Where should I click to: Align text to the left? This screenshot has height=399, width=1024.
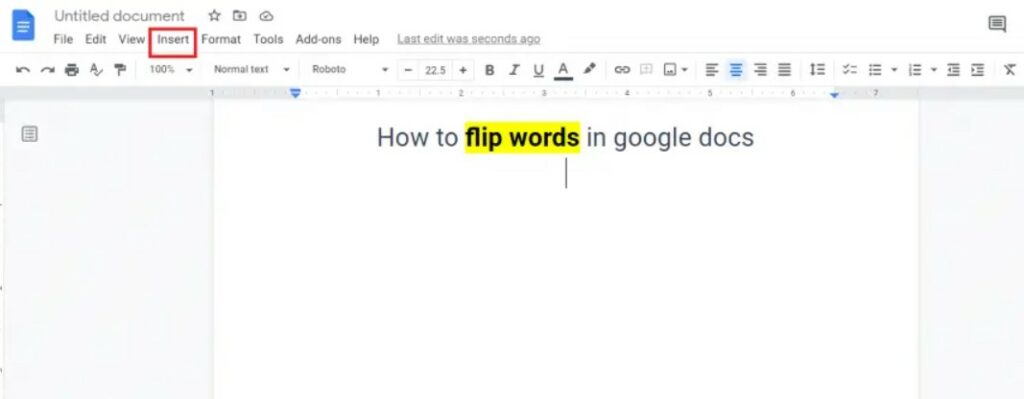[712, 70]
